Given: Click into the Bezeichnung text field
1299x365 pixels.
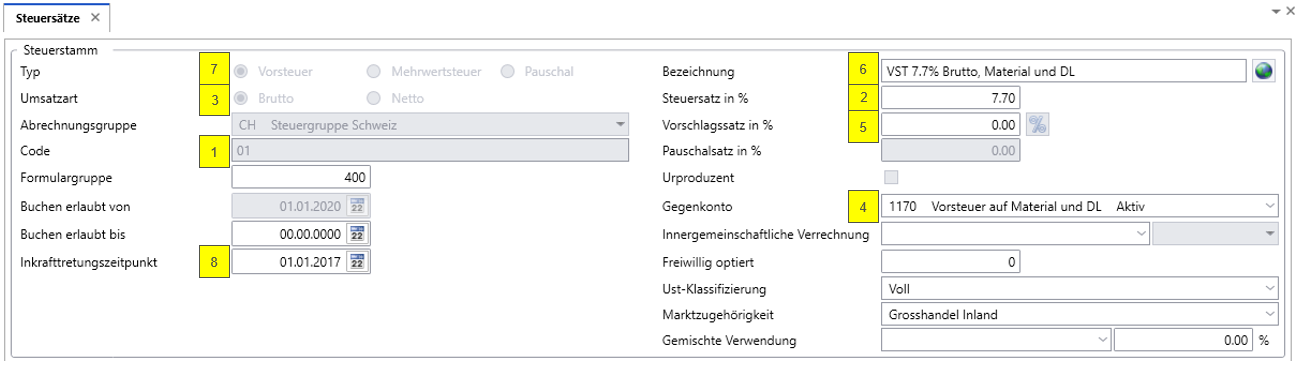Looking at the screenshot, I should (x=1064, y=71).
